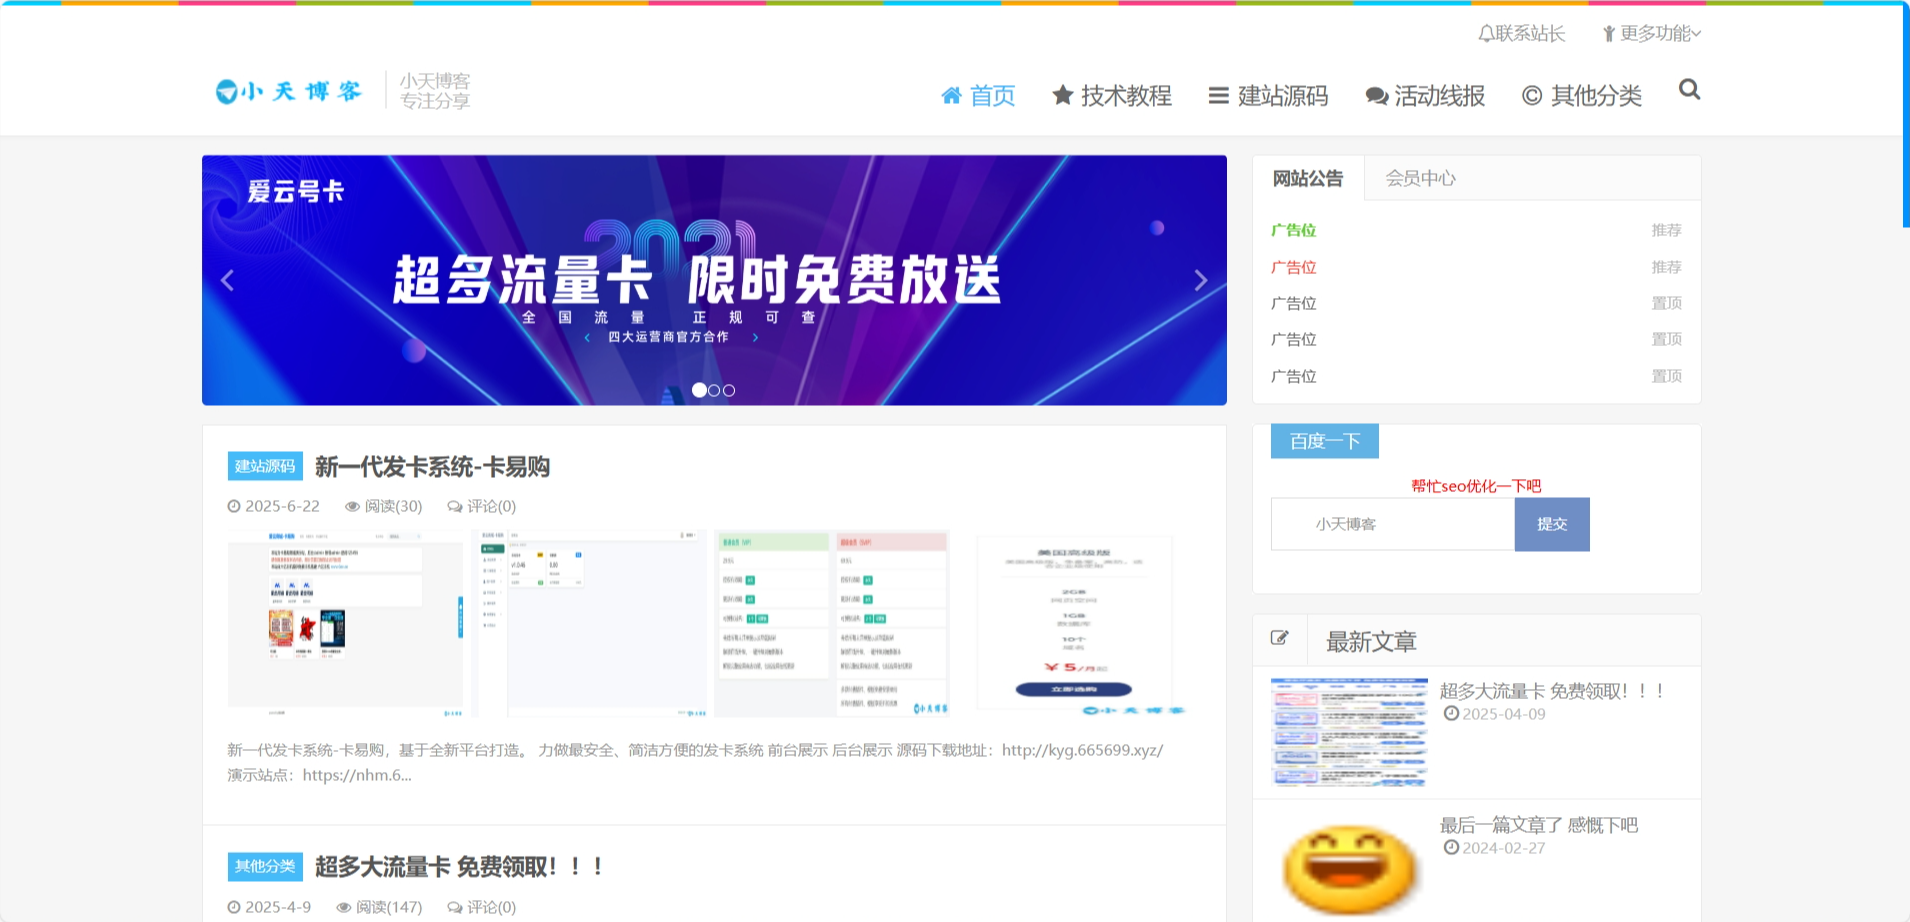This screenshot has width=1910, height=922.
Task: Select the star icon beside 技术教程
Action: 1062,95
